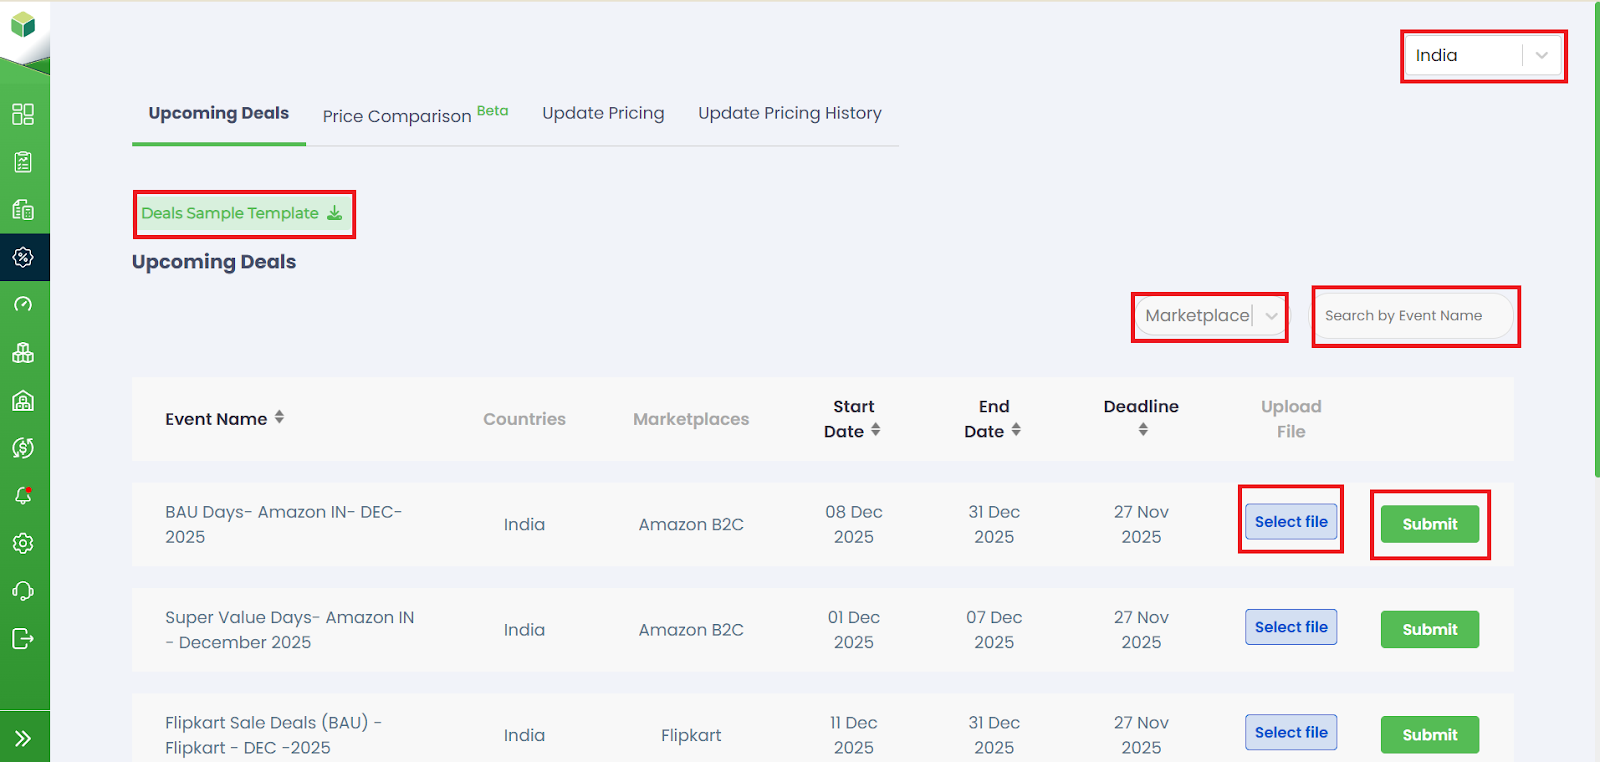Open the warehouse sidebar icon

tap(23, 401)
